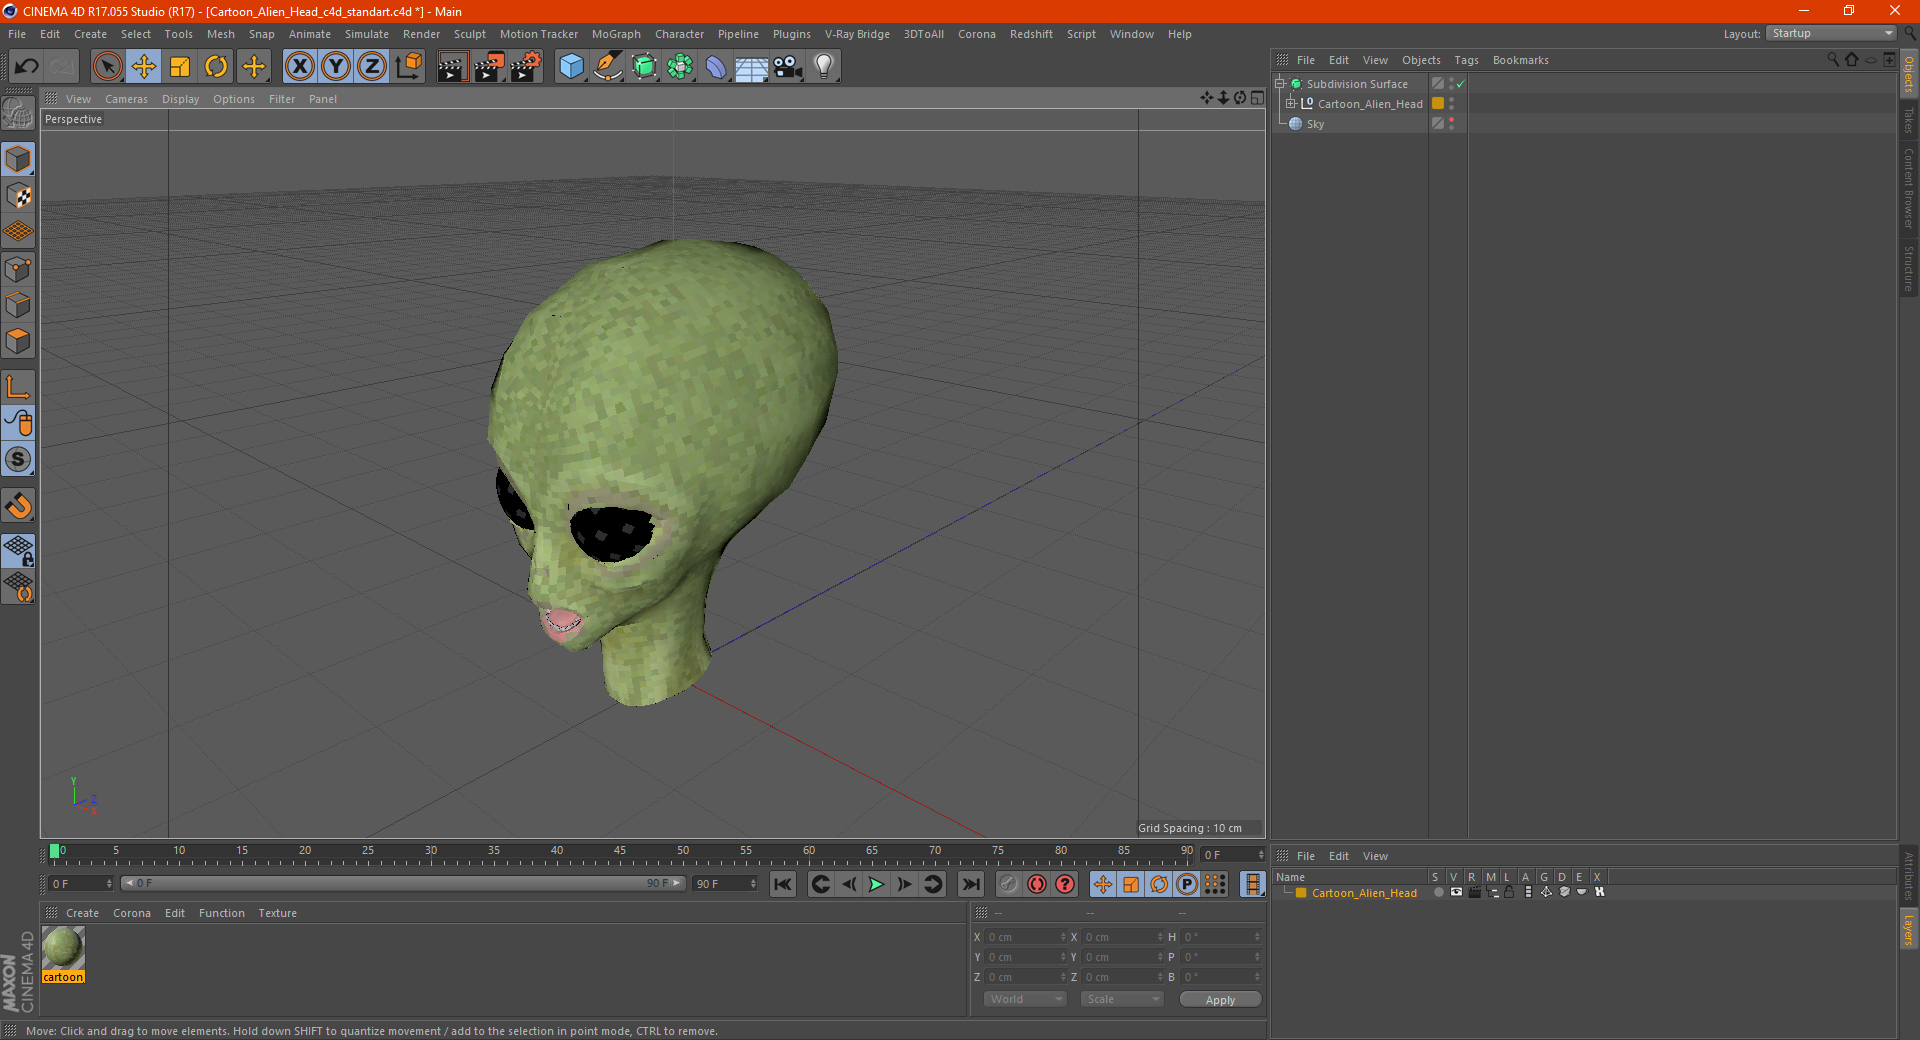Viewport: 1920px width, 1040px height.
Task: Click the Record Active Objects button
Action: click(x=1009, y=884)
